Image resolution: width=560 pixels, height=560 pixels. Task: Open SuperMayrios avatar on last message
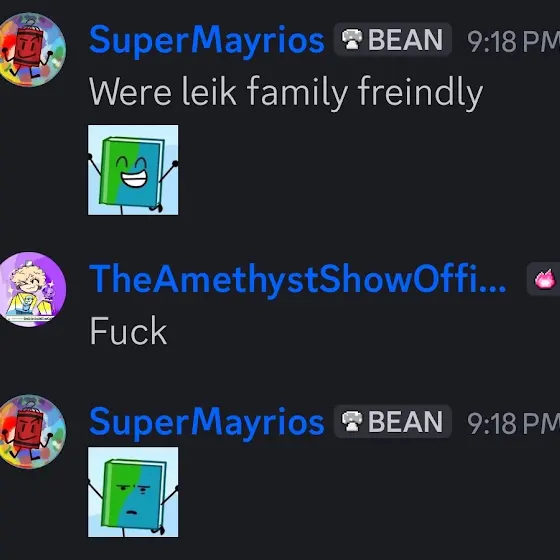[x=32, y=431]
